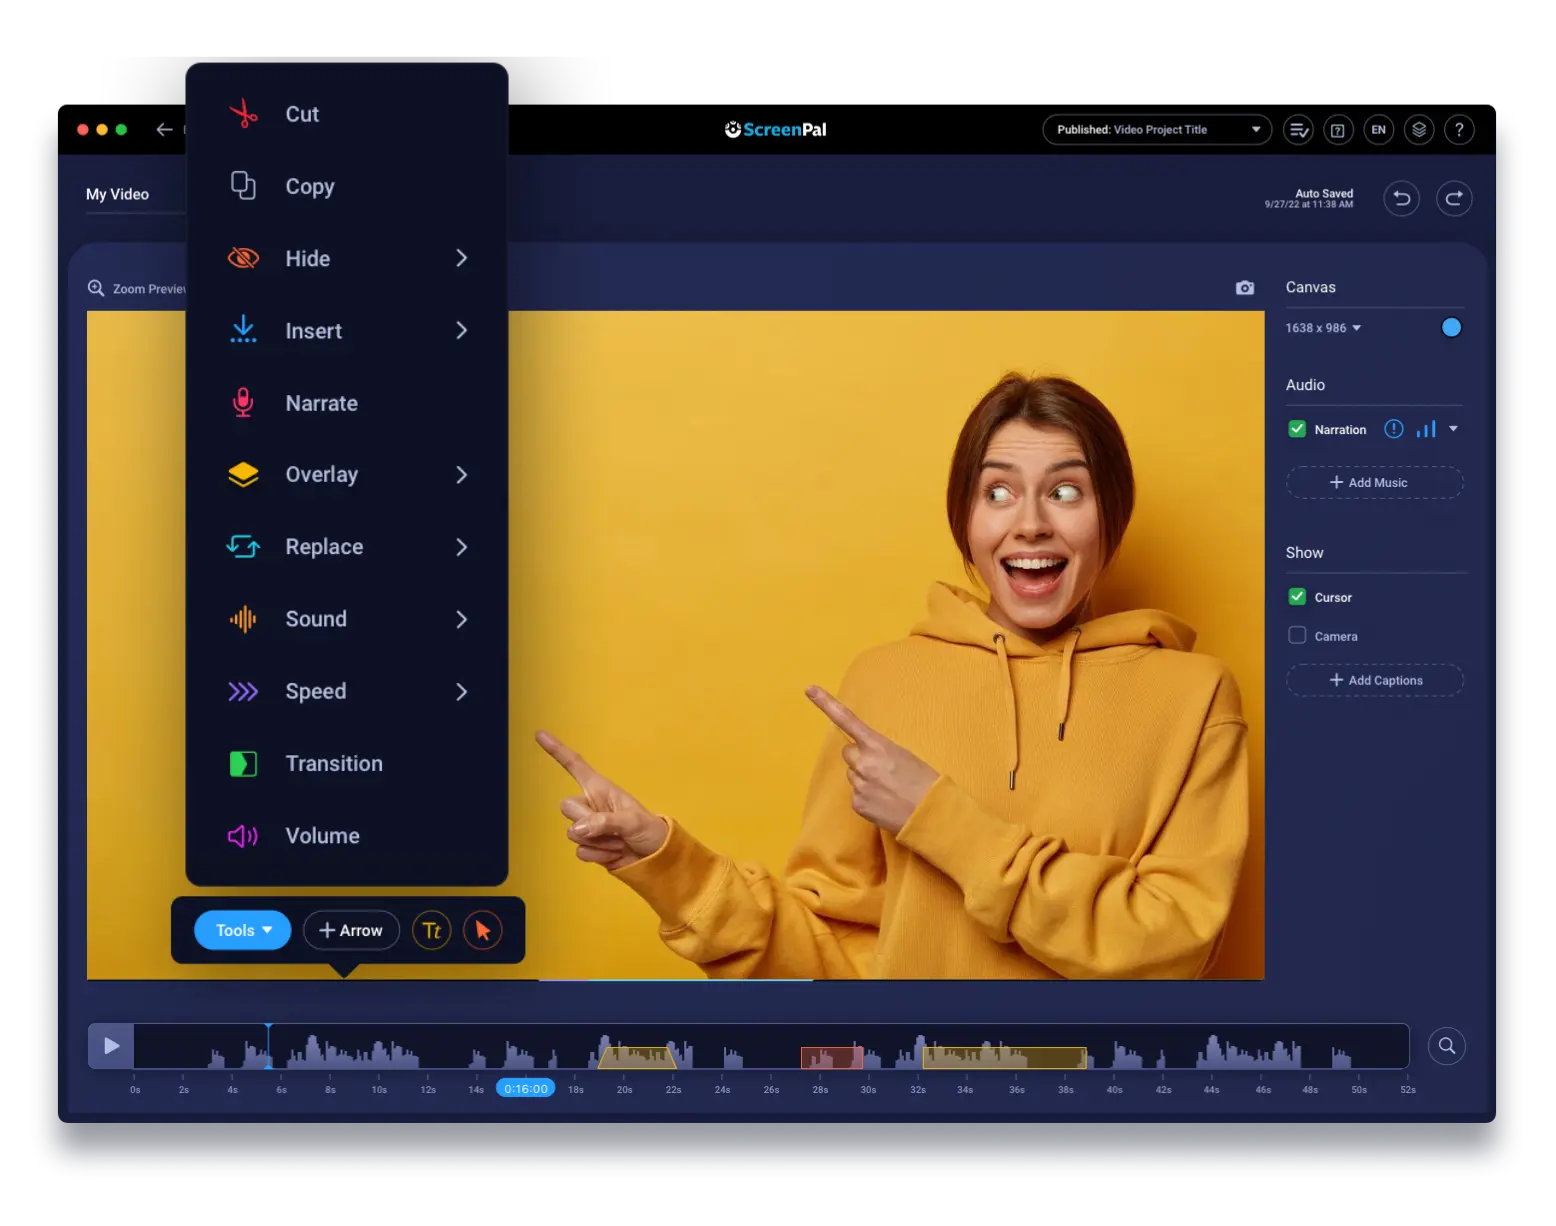Click the Add Captions button
The image size is (1556, 1226).
point(1374,680)
